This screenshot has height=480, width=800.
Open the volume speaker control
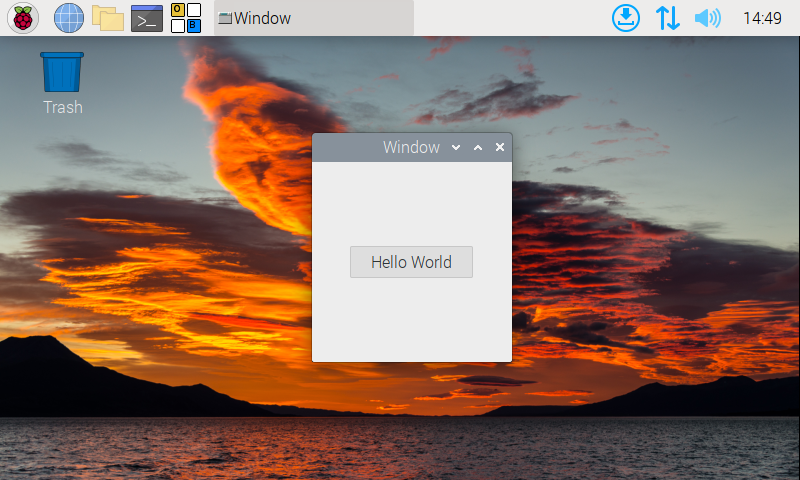707,18
